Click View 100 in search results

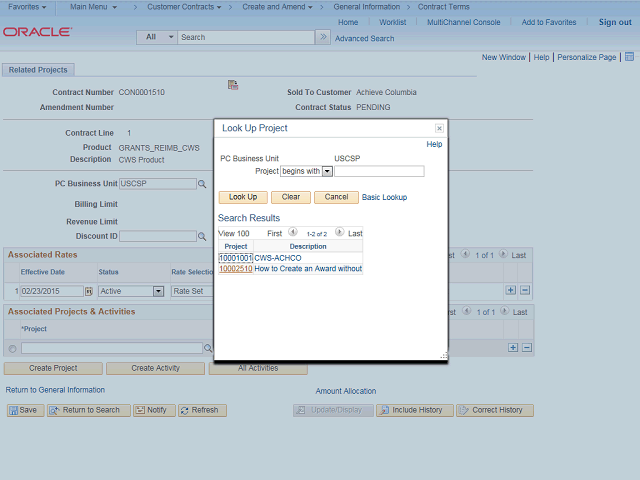[233, 233]
